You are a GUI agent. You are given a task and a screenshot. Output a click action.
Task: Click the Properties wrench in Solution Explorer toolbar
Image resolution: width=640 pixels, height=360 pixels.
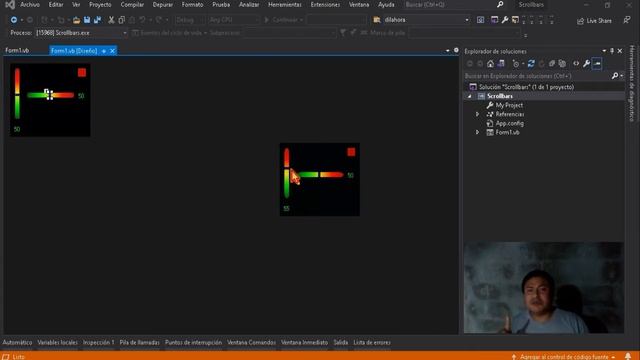[x=587, y=64]
